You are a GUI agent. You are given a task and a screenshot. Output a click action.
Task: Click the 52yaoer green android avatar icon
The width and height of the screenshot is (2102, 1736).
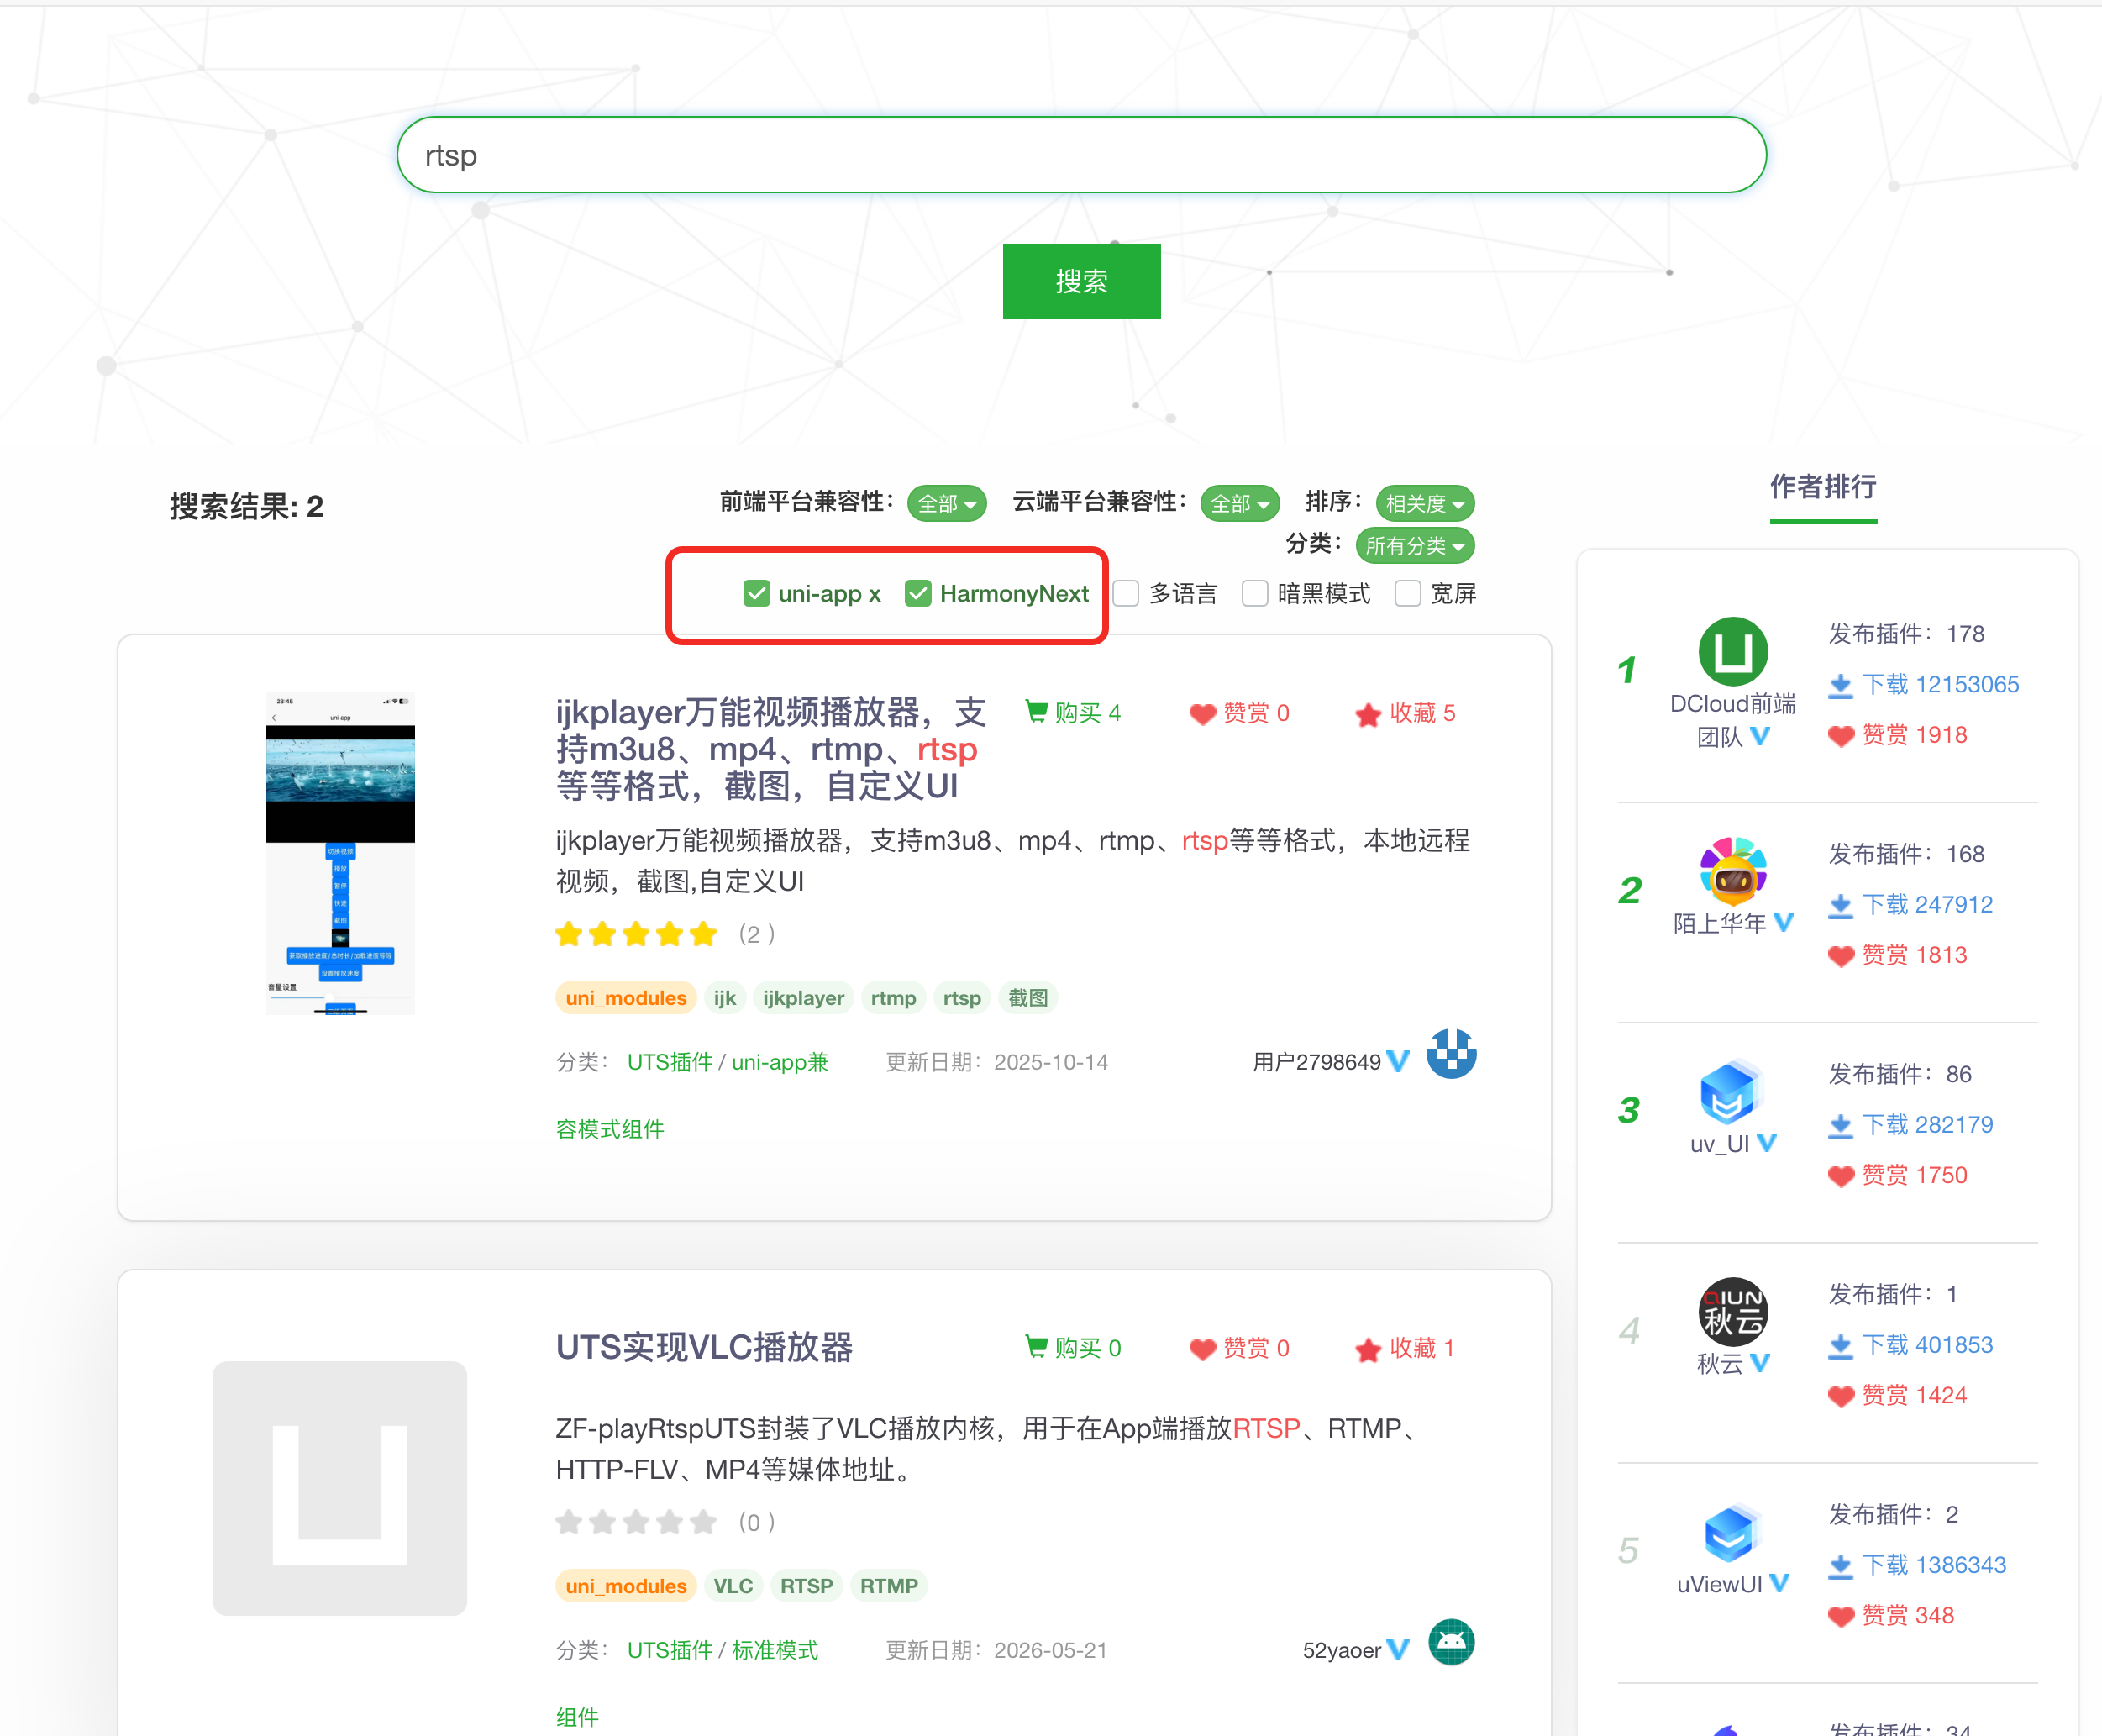pos(1451,1642)
